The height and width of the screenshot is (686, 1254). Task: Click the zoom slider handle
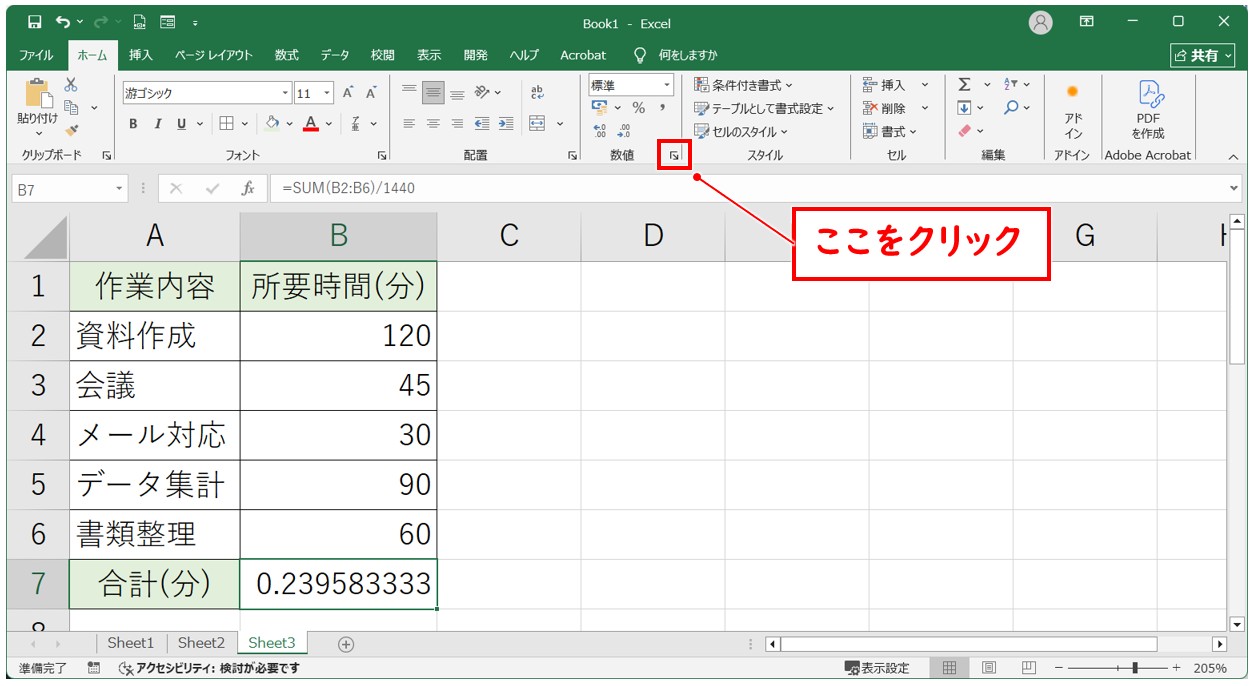tap(1134, 668)
